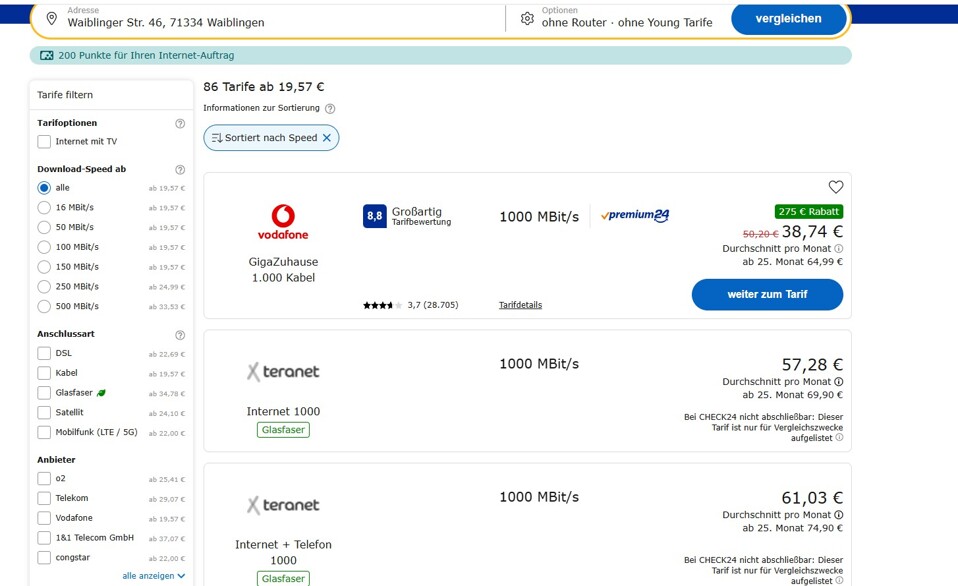Viewport: 958px width, 586px height.
Task: Click the address location pin icon
Action: click(x=52, y=19)
